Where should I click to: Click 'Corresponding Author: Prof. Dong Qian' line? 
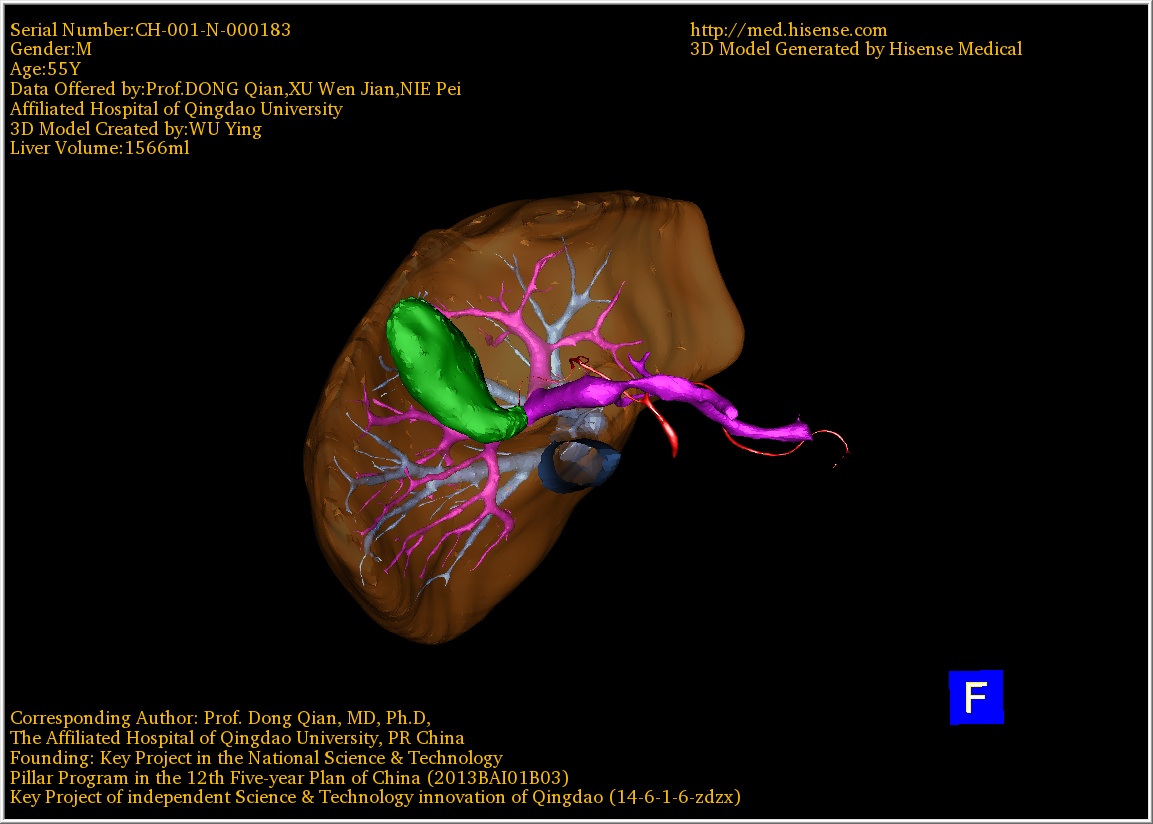[221, 718]
